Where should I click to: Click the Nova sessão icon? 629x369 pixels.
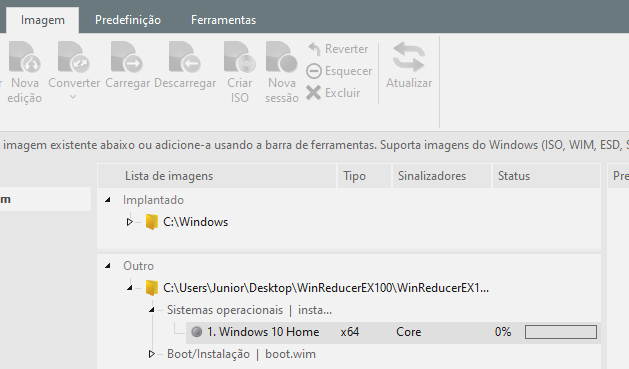pos(282,57)
